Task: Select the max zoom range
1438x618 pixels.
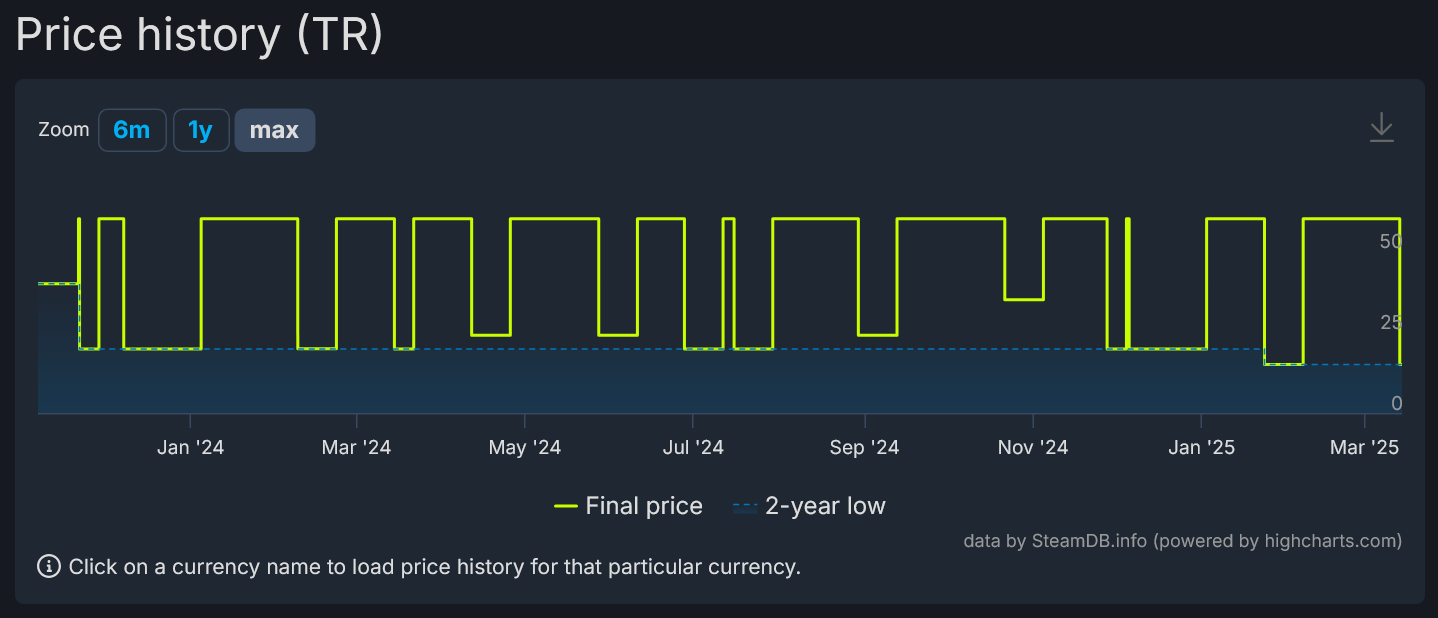Action: pos(274,130)
